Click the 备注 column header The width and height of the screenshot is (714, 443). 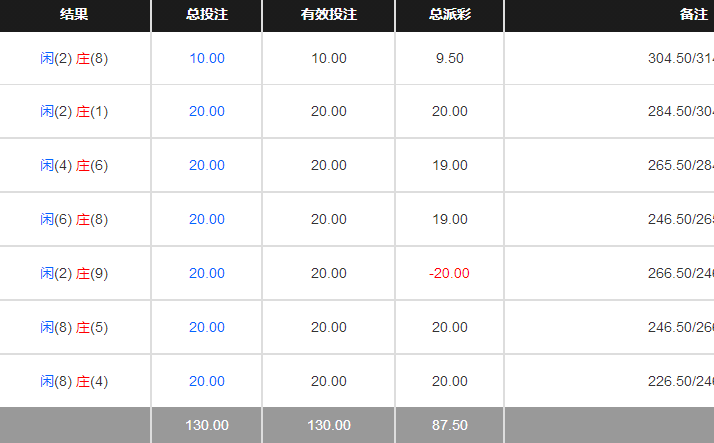pyautogui.click(x=693, y=15)
